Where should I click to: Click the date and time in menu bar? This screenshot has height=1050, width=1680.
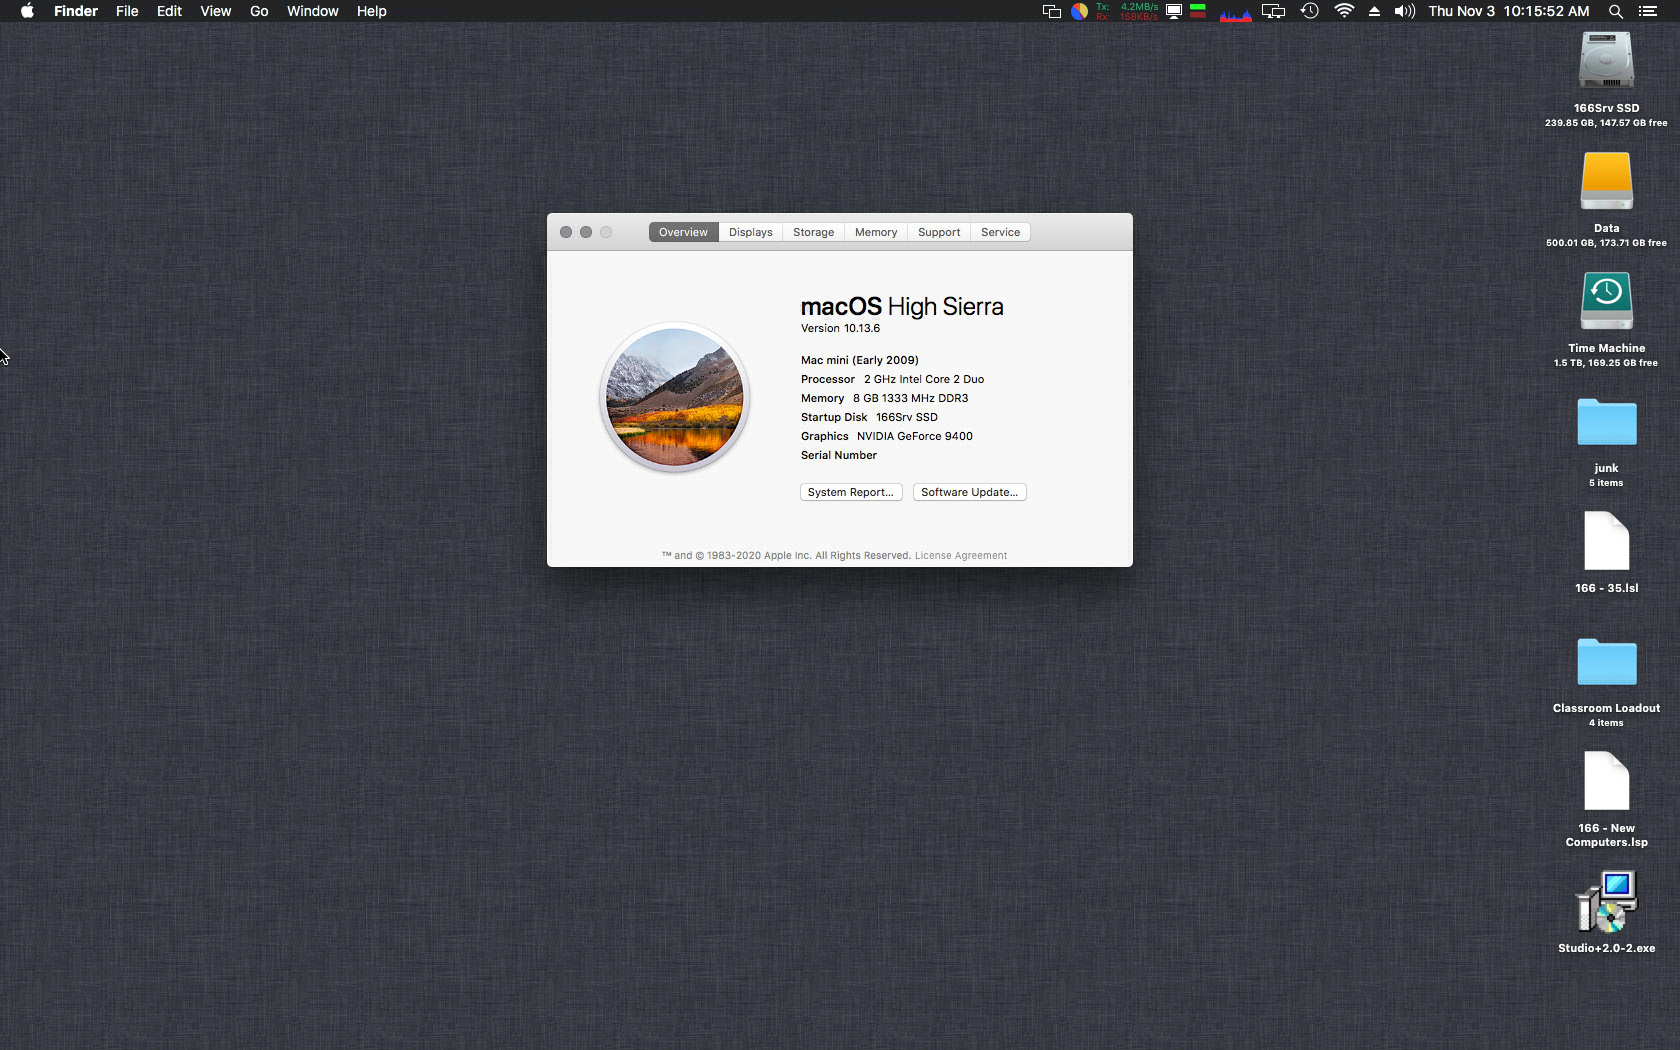[1509, 11]
